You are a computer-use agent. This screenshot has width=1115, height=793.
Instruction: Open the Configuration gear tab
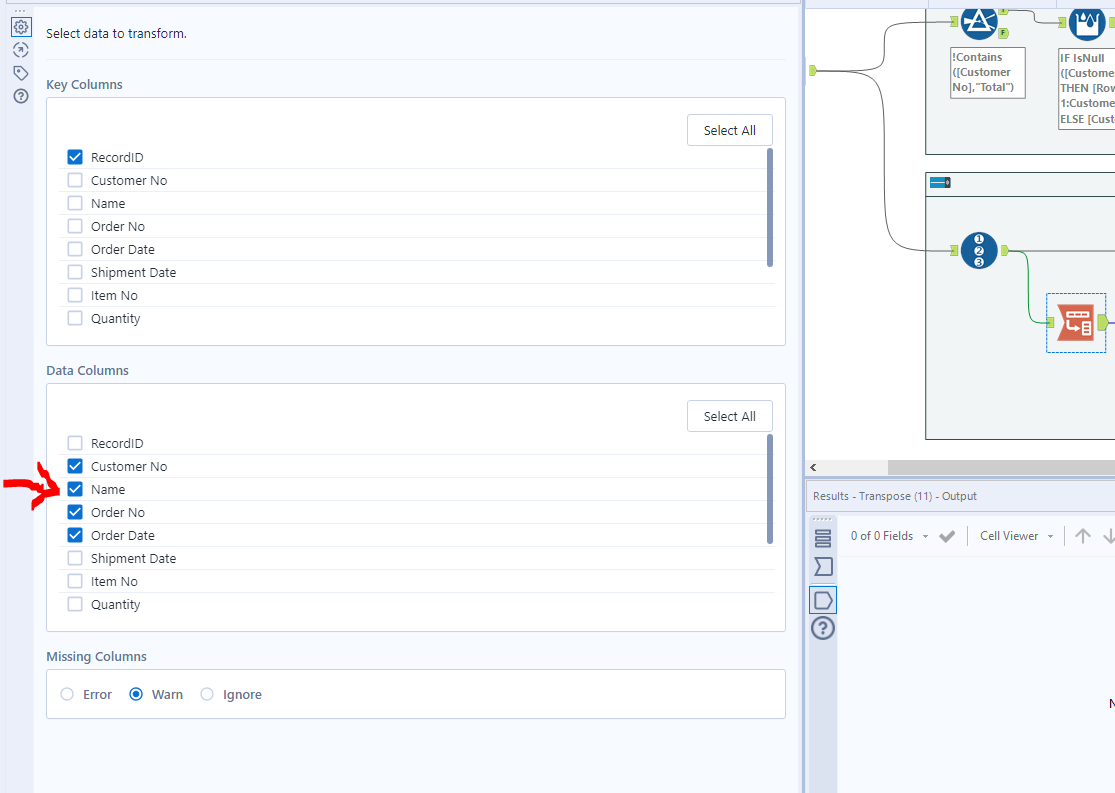tap(21, 27)
